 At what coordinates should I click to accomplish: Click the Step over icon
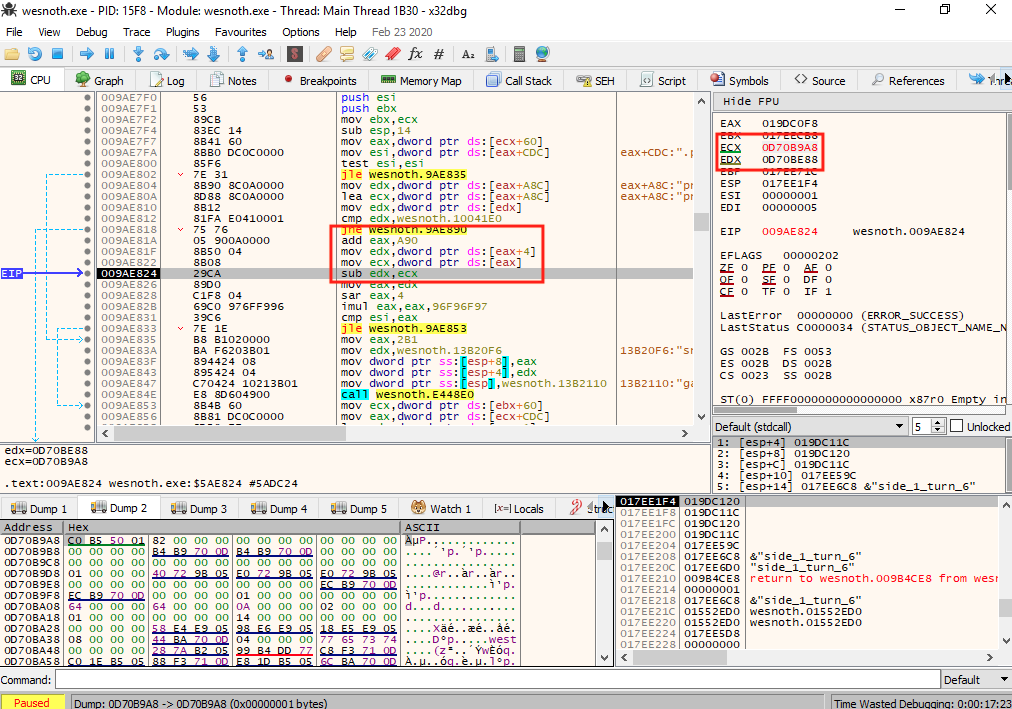click(x=161, y=54)
